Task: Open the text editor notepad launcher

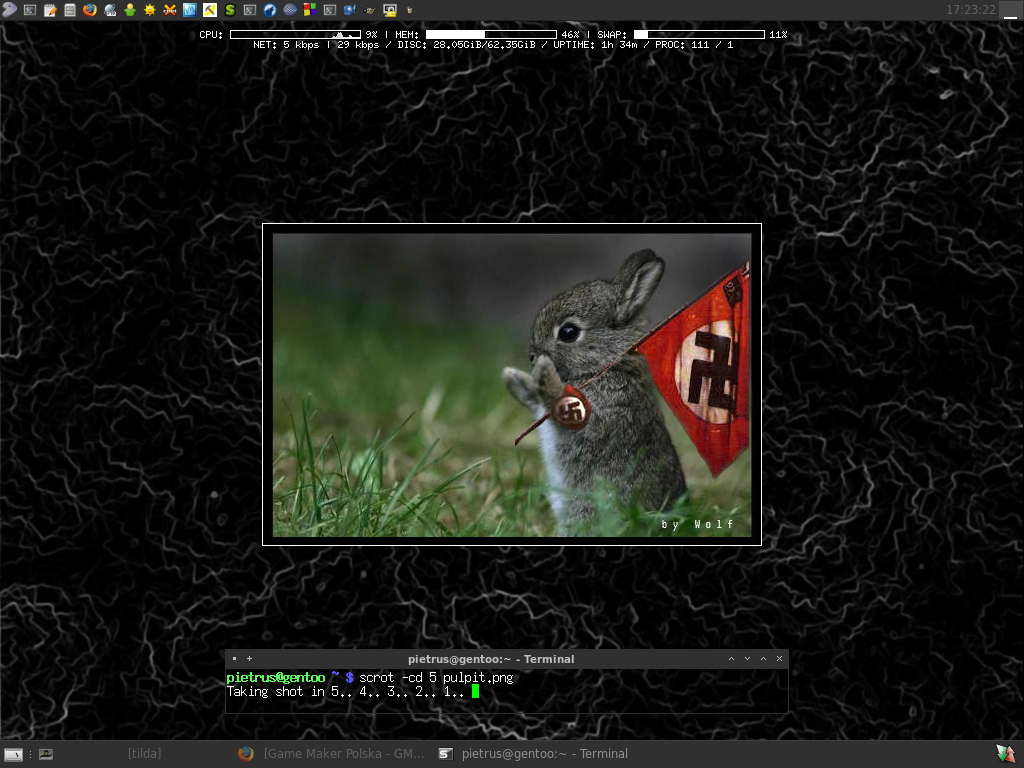Action: 50,10
